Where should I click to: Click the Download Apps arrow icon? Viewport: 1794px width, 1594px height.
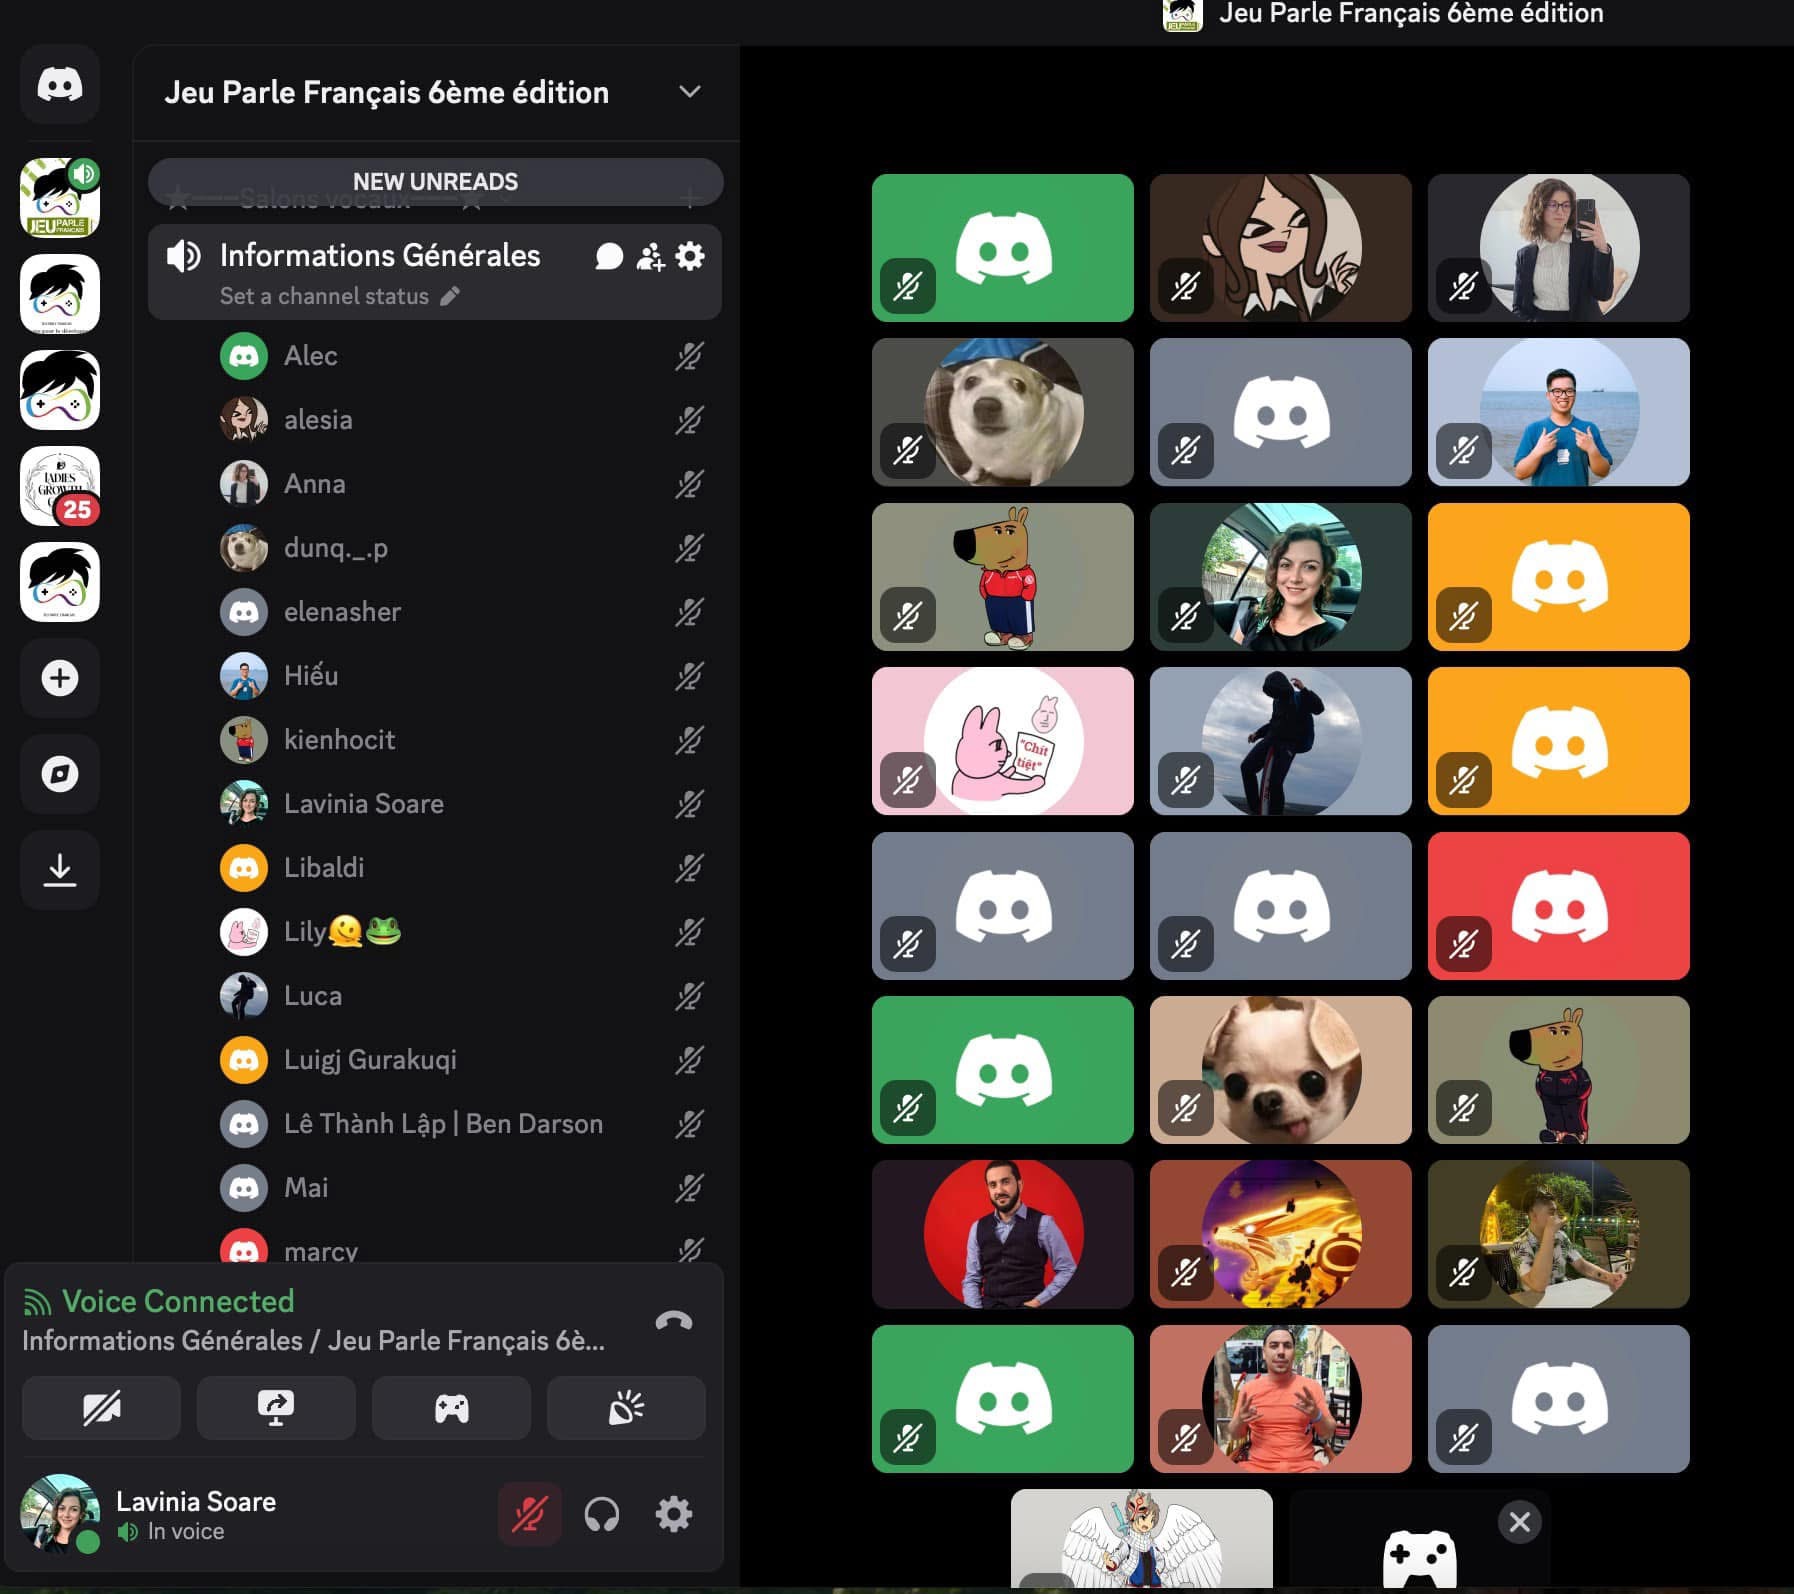tap(60, 870)
